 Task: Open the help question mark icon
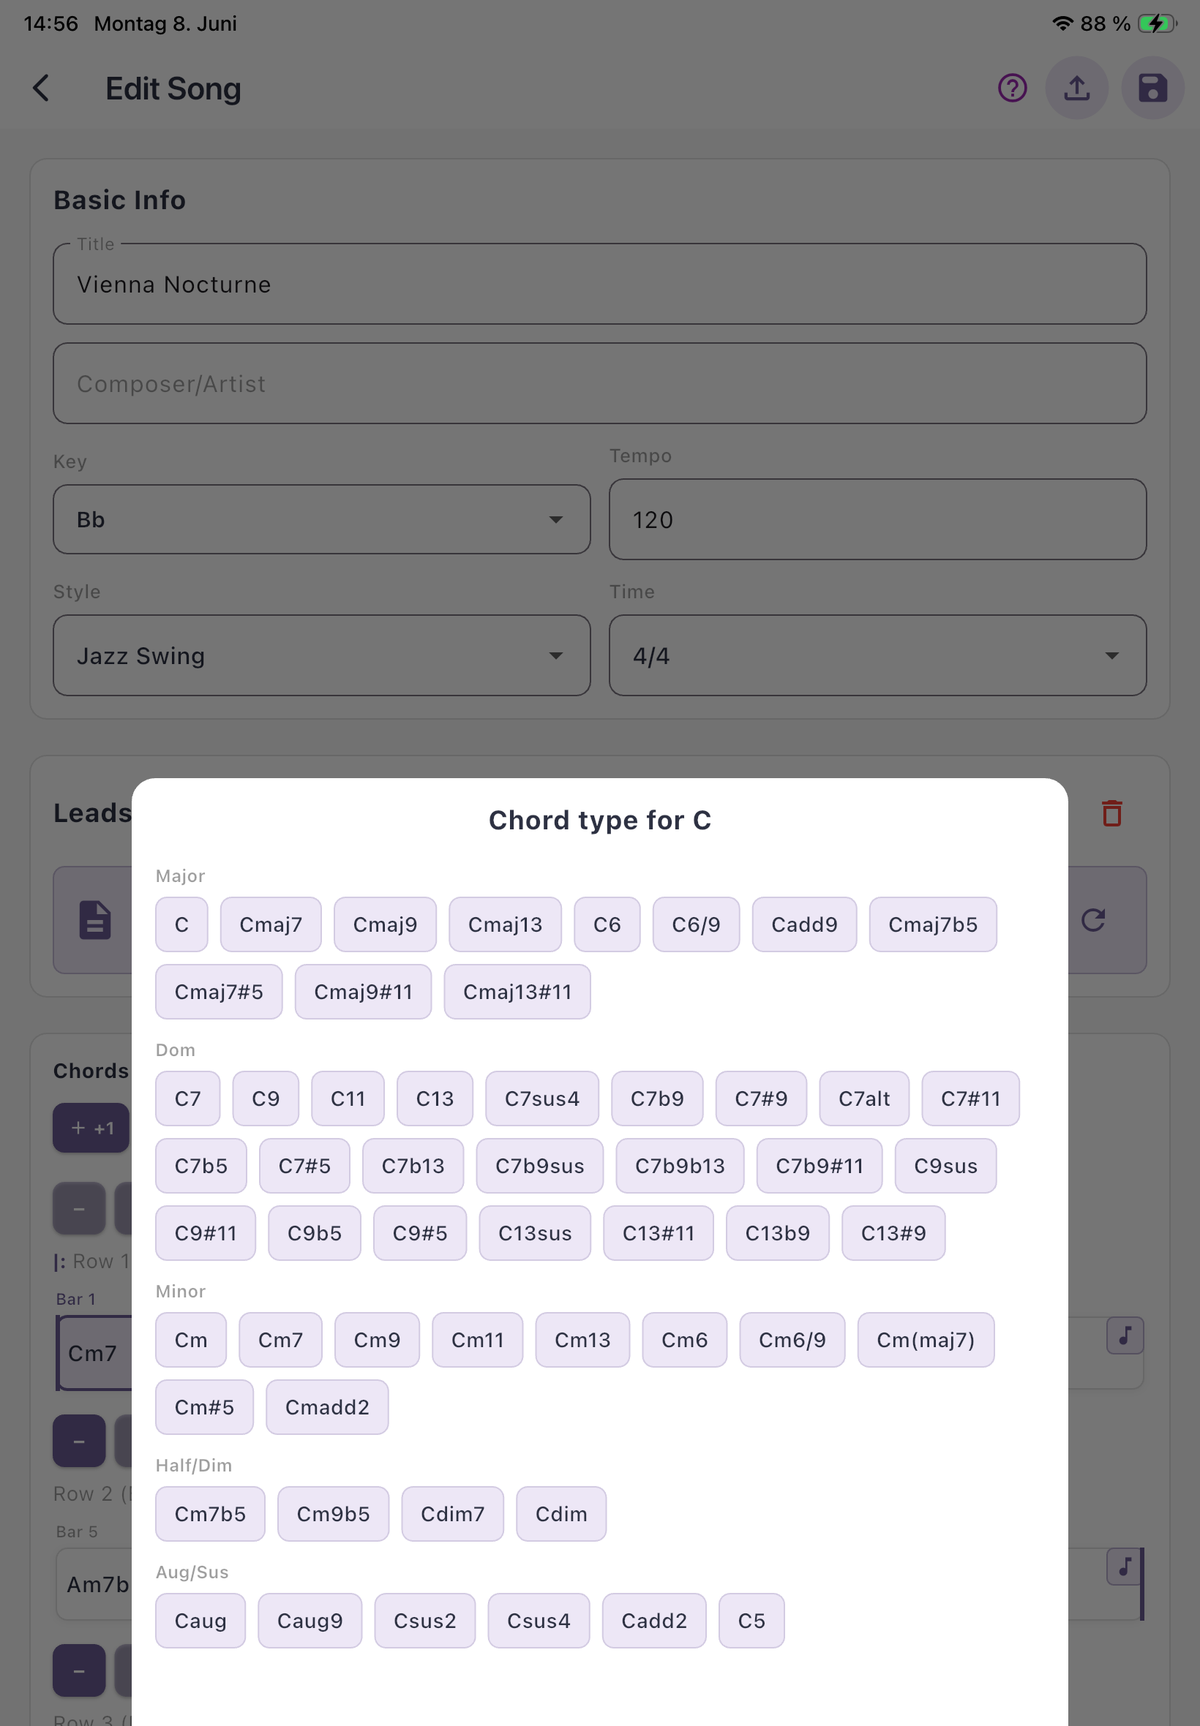pos(1012,88)
